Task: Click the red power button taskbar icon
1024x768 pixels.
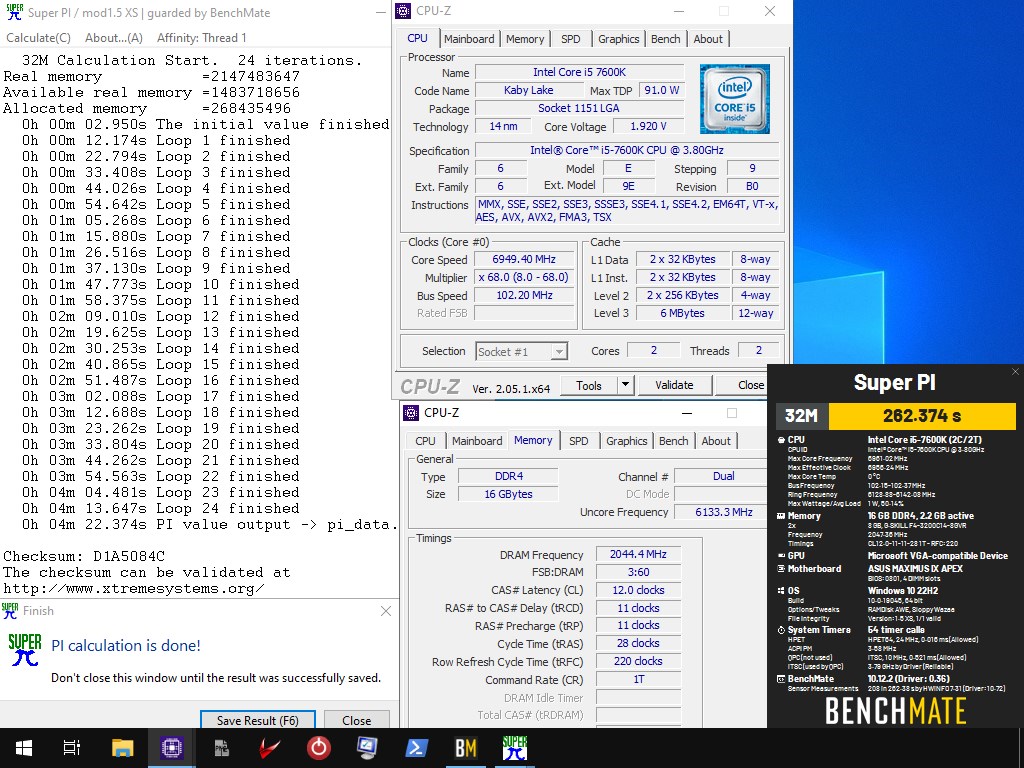Action: (x=319, y=748)
